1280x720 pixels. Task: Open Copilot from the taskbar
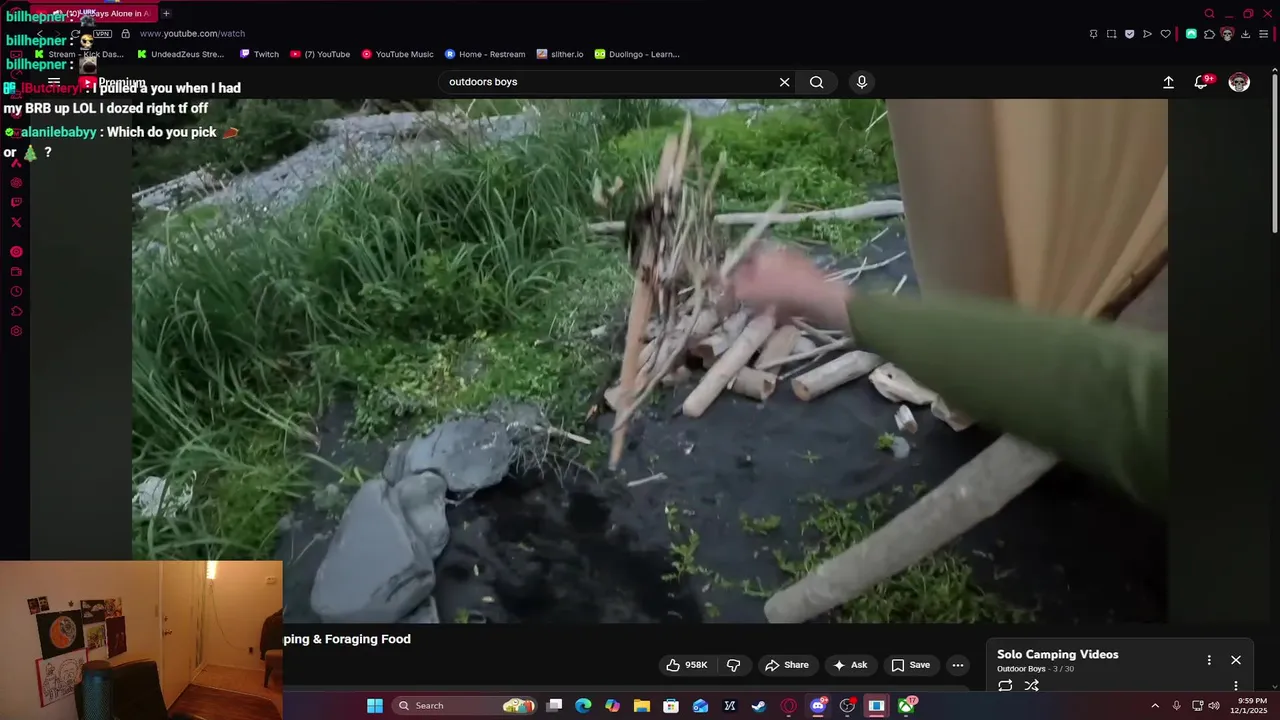(x=612, y=706)
